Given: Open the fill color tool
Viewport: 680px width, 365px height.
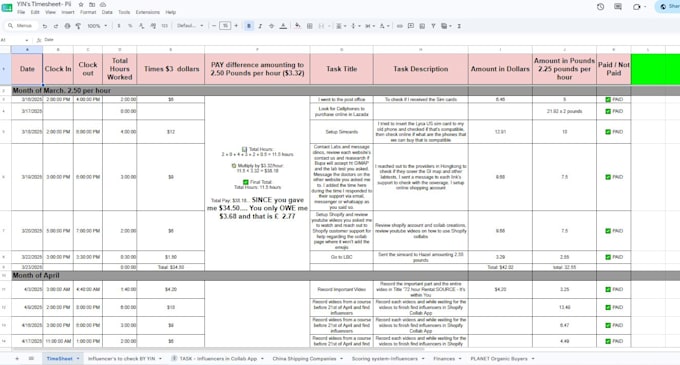Looking at the screenshot, I should click(298, 26).
